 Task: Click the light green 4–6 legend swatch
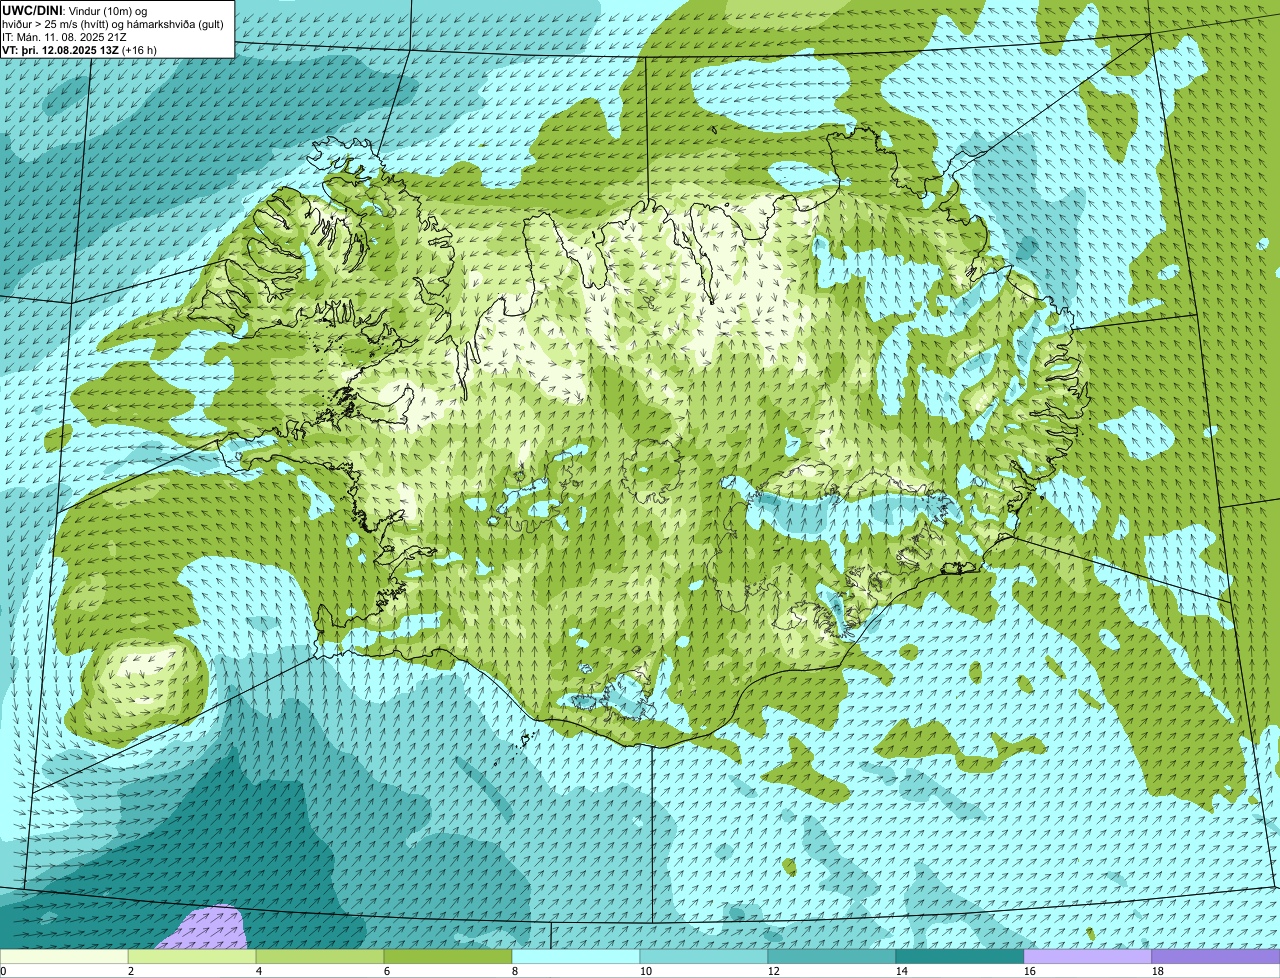[x=320, y=956]
